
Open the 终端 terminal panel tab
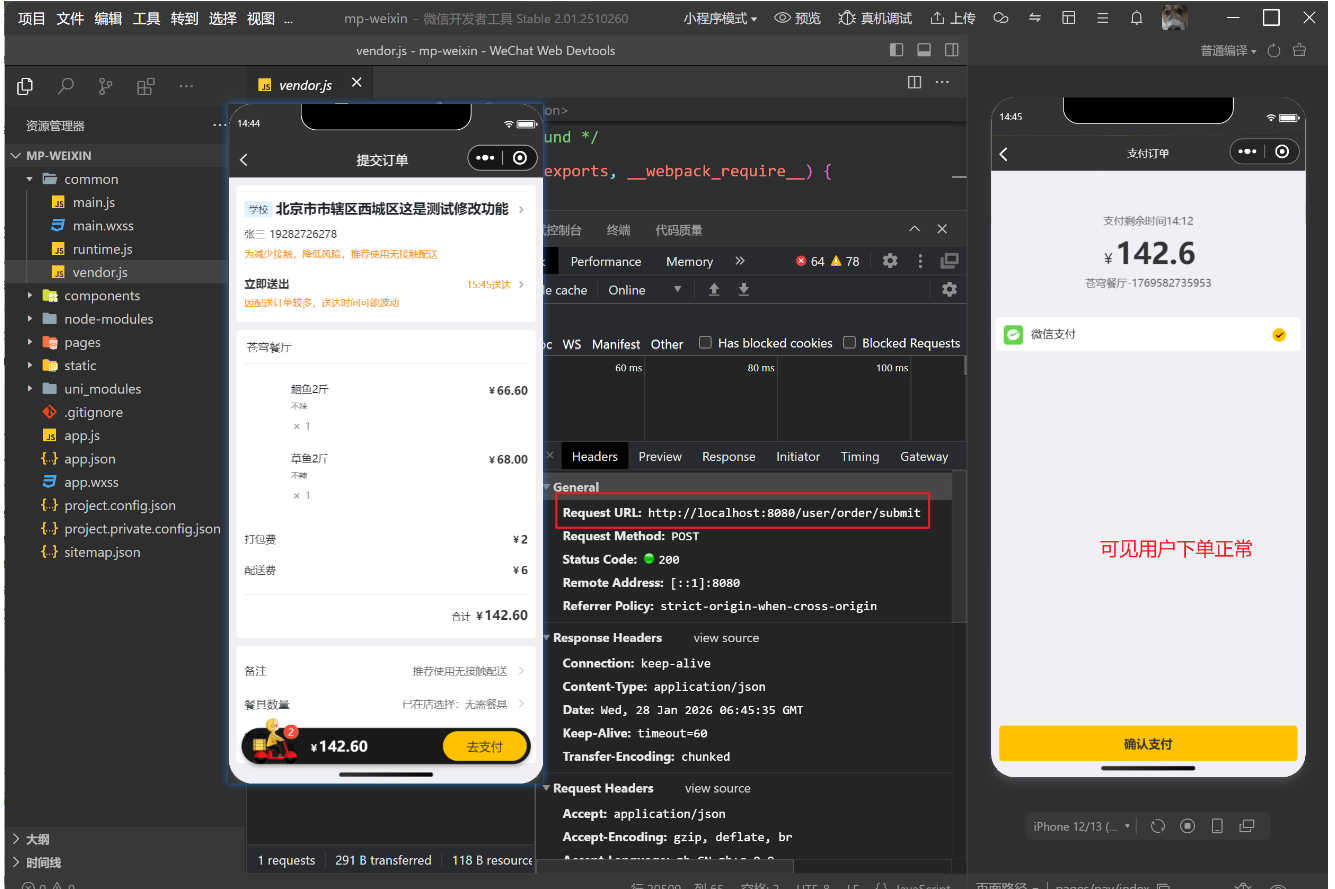[x=619, y=230]
